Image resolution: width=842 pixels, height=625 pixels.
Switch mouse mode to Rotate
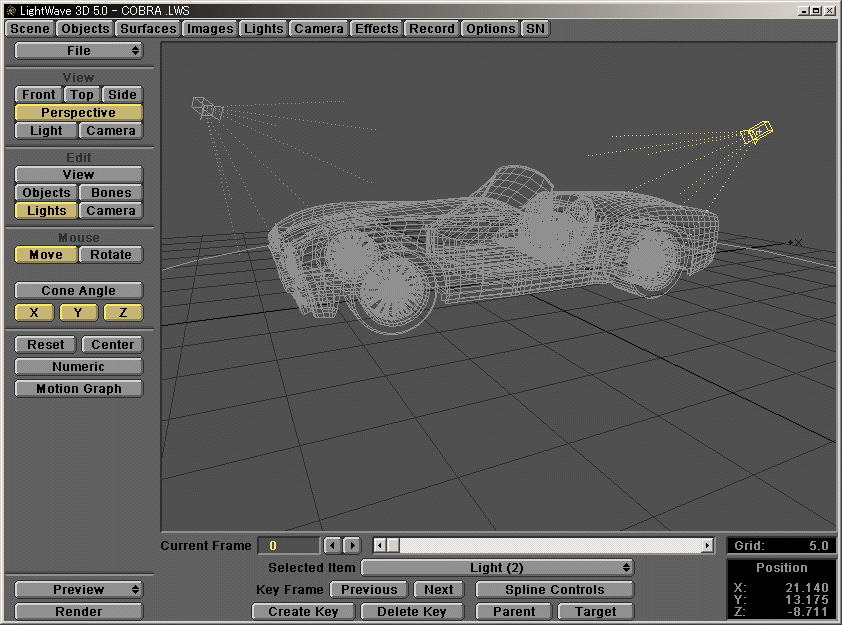tap(110, 254)
